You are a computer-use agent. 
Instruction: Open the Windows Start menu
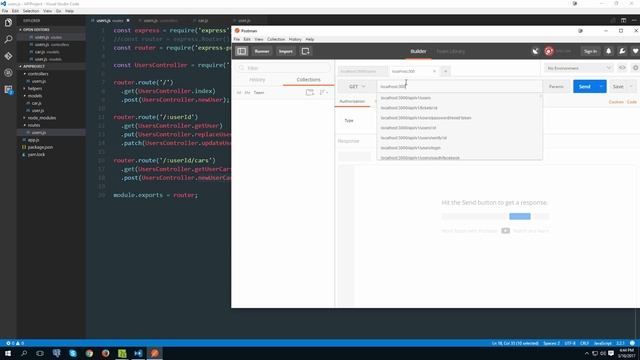tap(8, 353)
